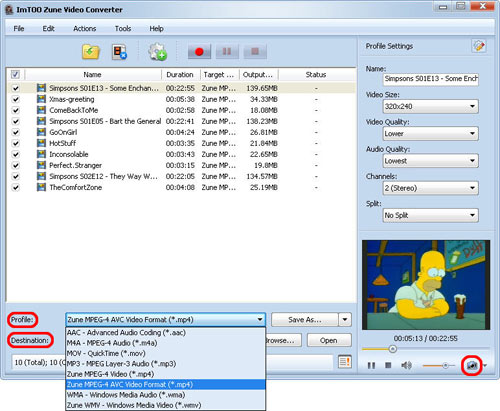This screenshot has width=500, height=411.
Task: Uncheck the Inconsolable checkbox
Action: [x=15, y=154]
